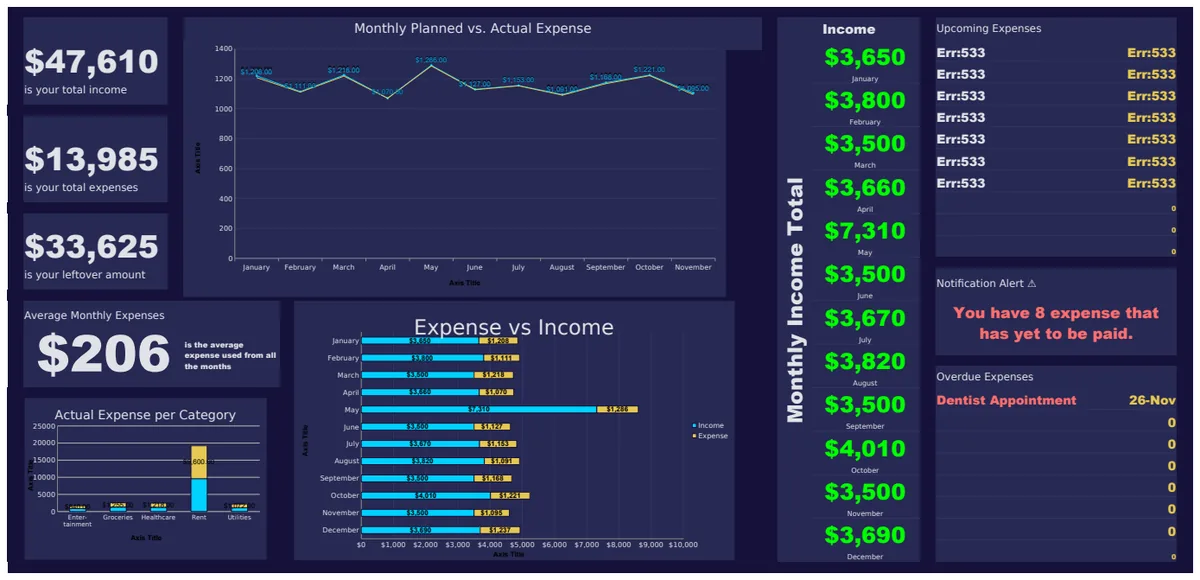Click the 1400 value on line chart axis
This screenshot has width=1200, height=580.
point(224,48)
